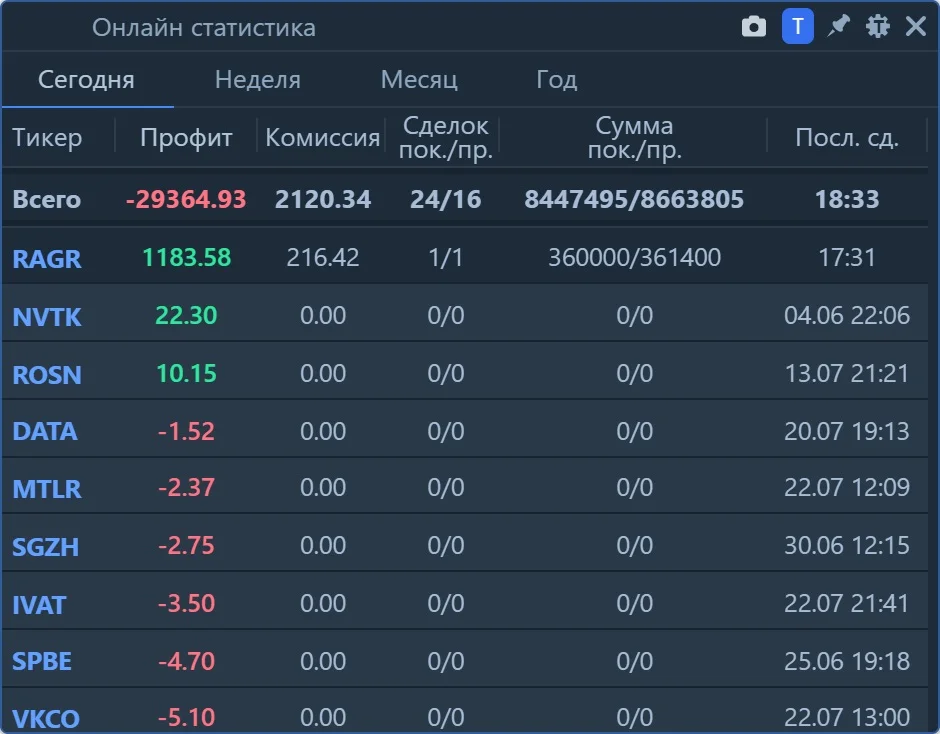Viewport: 940px width, 734px height.
Task: Open the MTLR ticker
Action: [x=47, y=489]
